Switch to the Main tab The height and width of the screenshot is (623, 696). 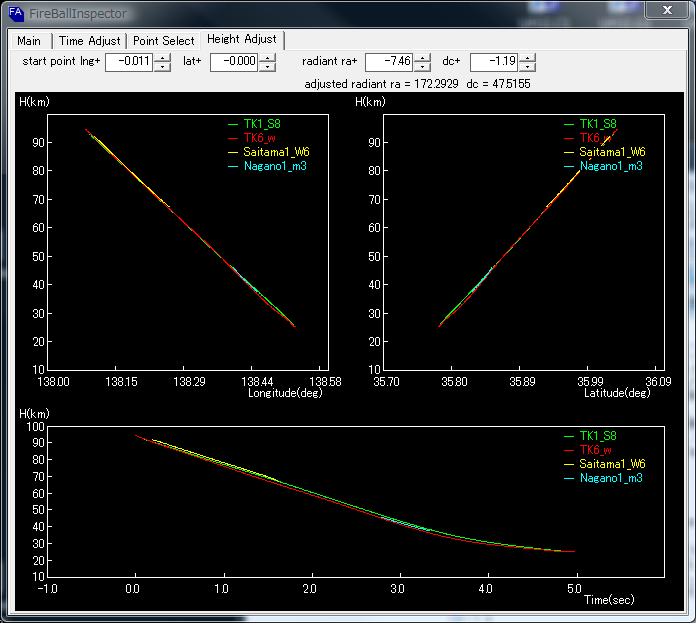click(x=29, y=41)
